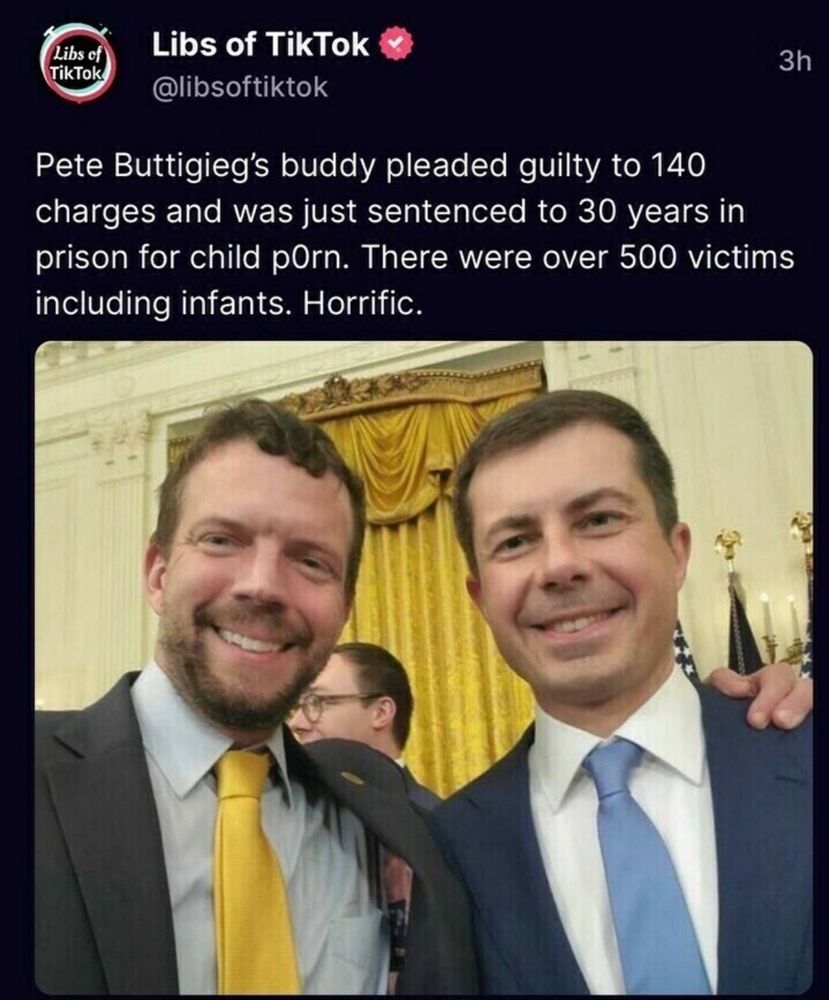
Task: Click the "including infants." text
Action: tap(163, 304)
